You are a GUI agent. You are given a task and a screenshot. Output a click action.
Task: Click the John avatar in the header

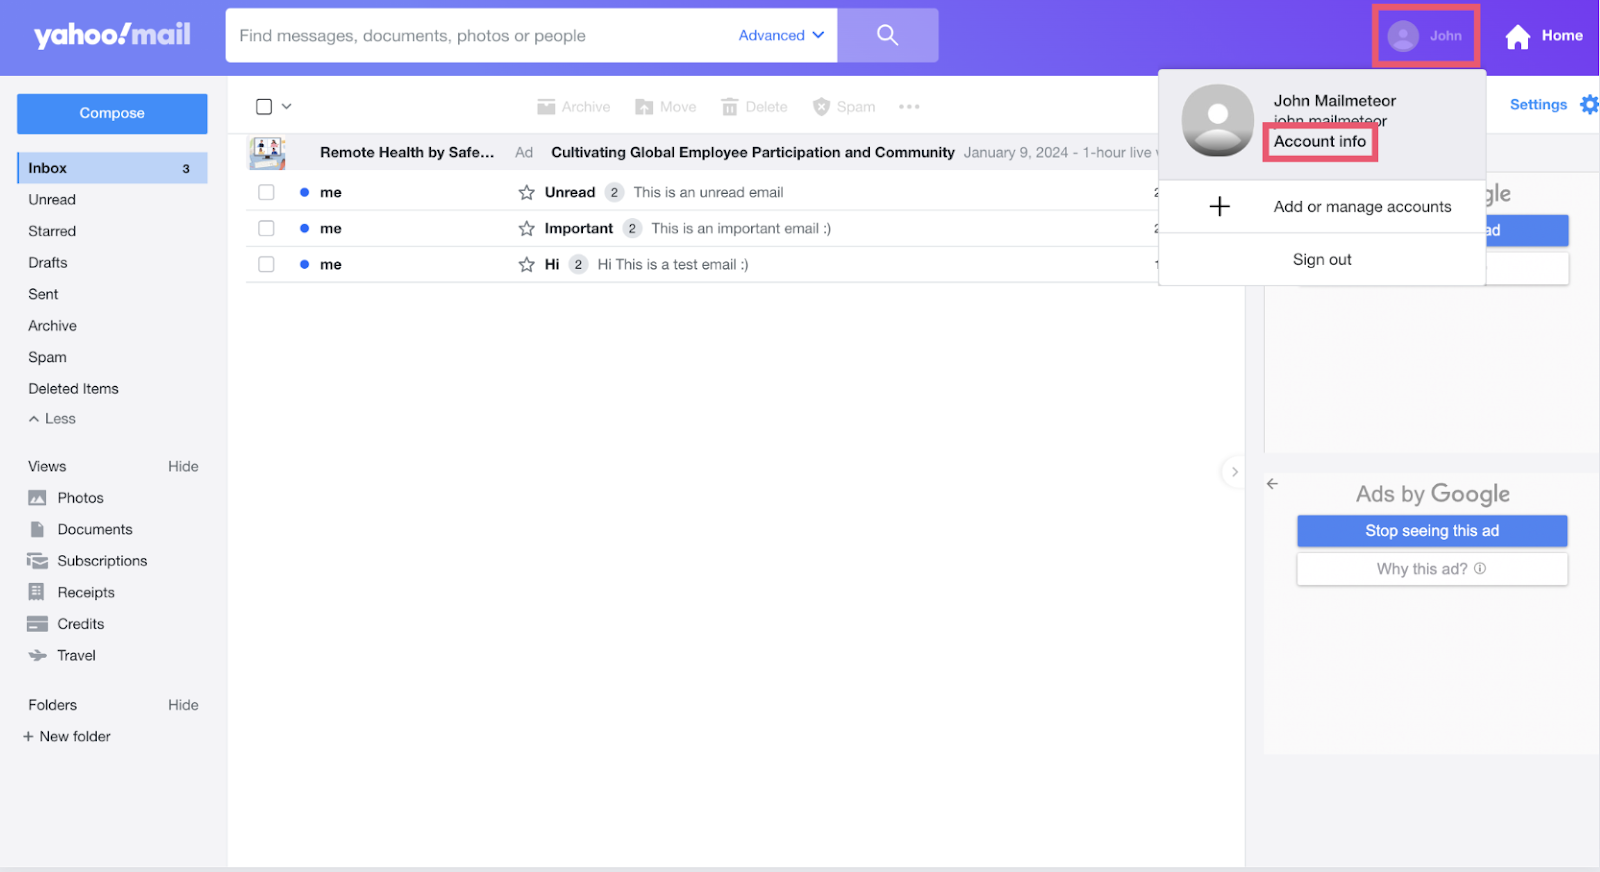tap(1403, 36)
